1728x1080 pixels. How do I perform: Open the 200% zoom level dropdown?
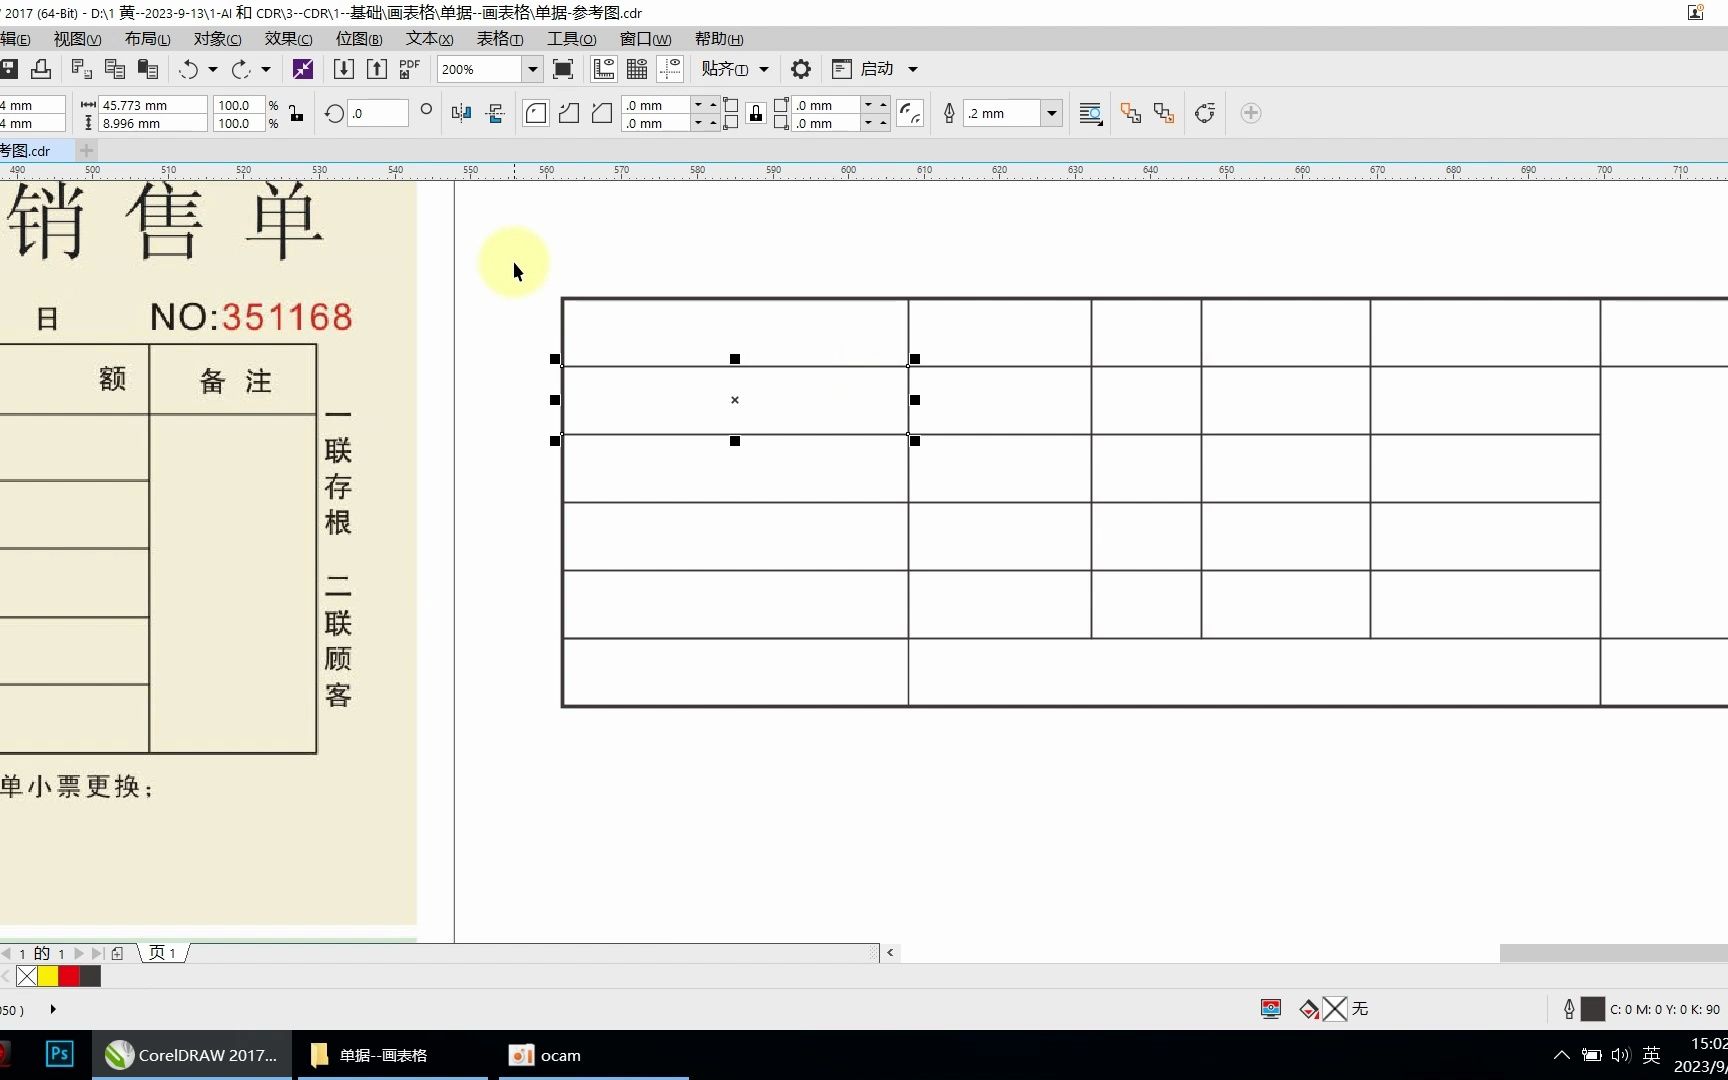(x=532, y=69)
